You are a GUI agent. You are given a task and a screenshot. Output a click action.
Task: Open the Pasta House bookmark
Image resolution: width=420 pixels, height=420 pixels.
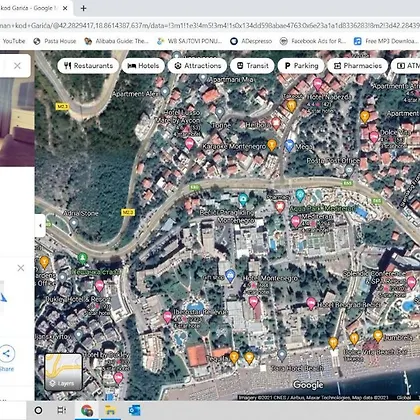tap(55, 41)
